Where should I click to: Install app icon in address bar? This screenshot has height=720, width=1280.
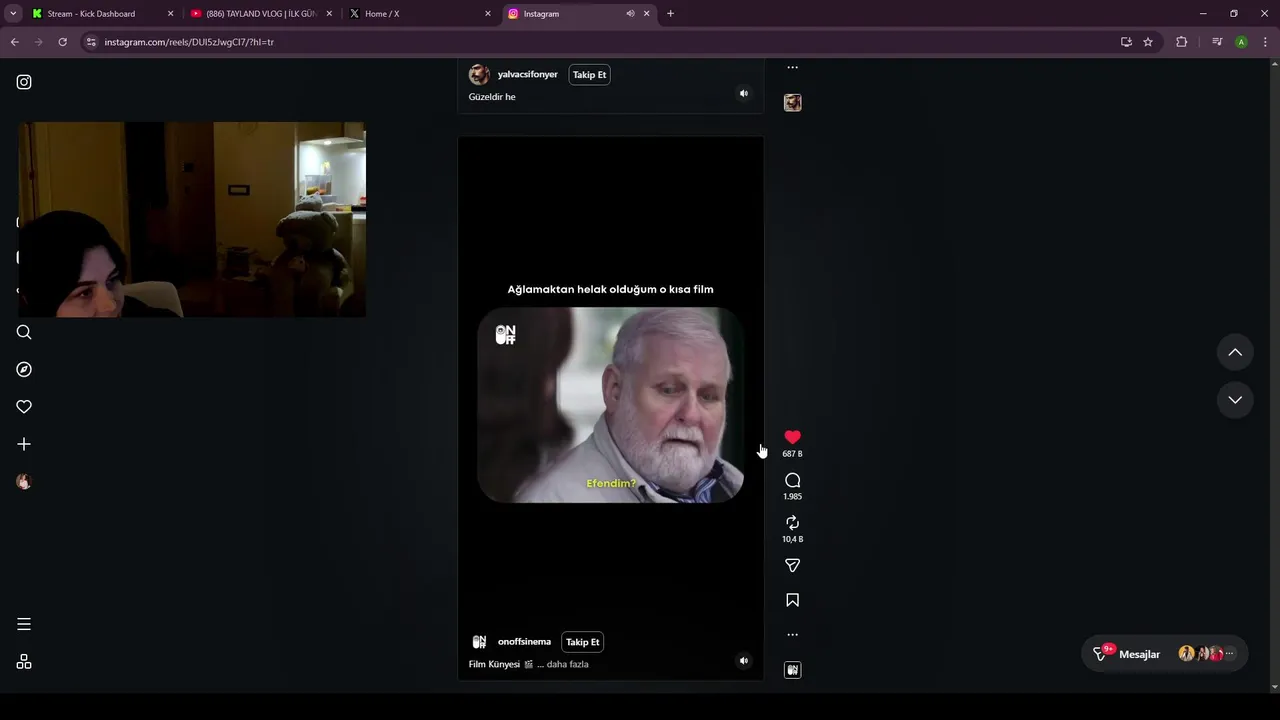point(1126,42)
